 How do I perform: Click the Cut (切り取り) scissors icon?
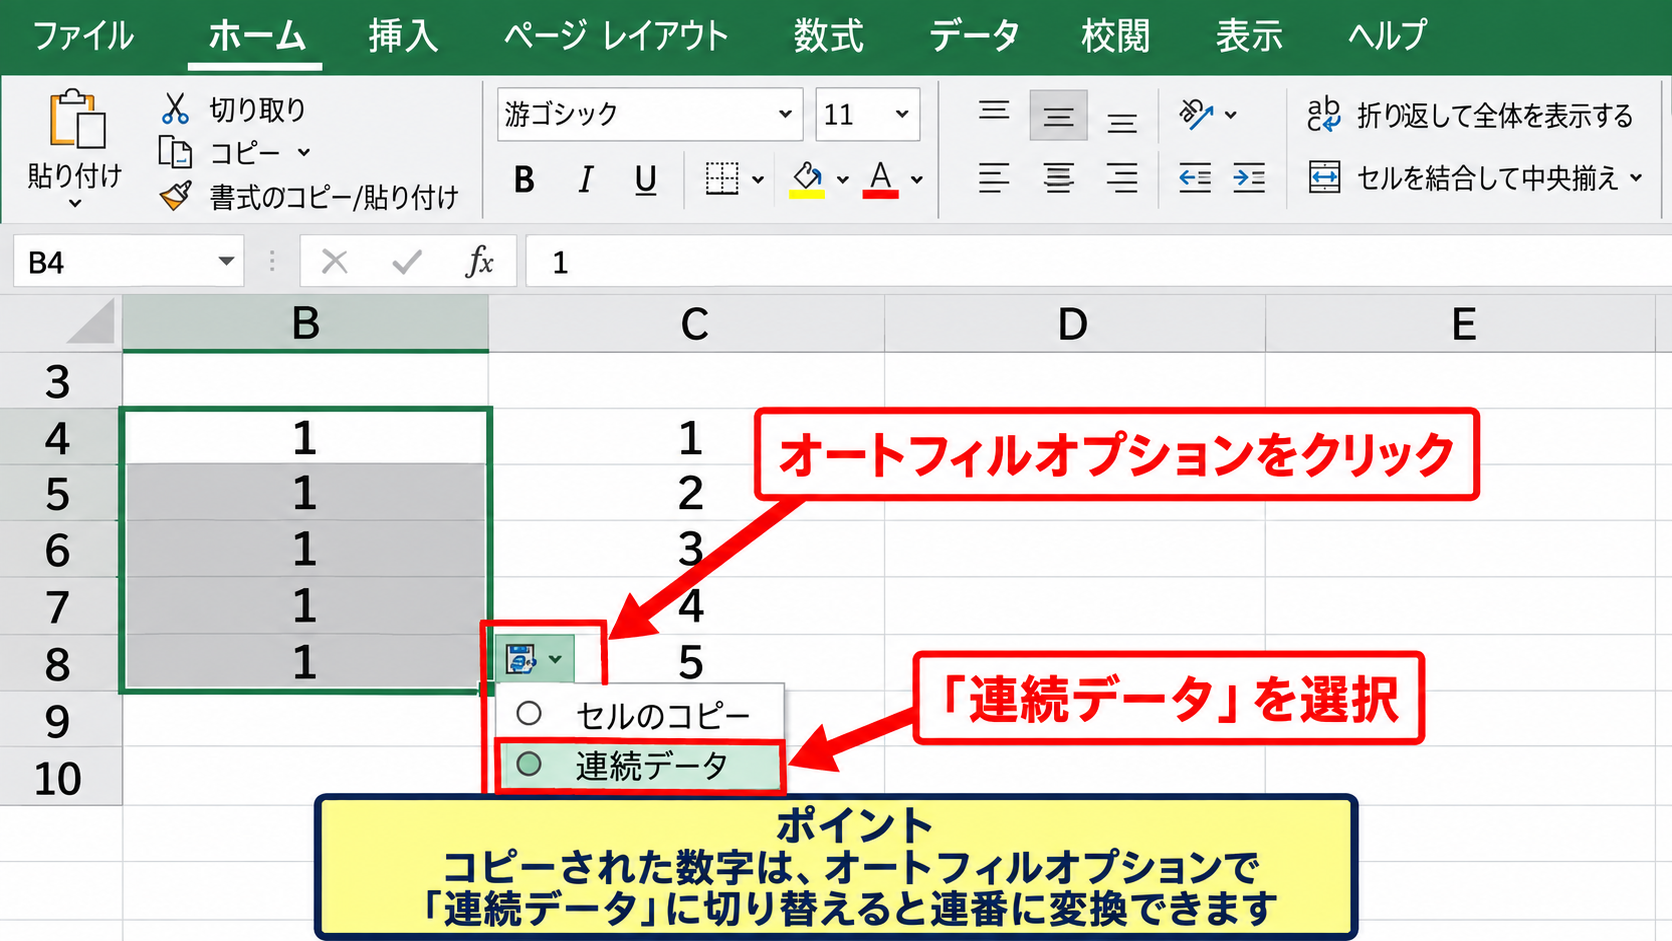[175, 108]
